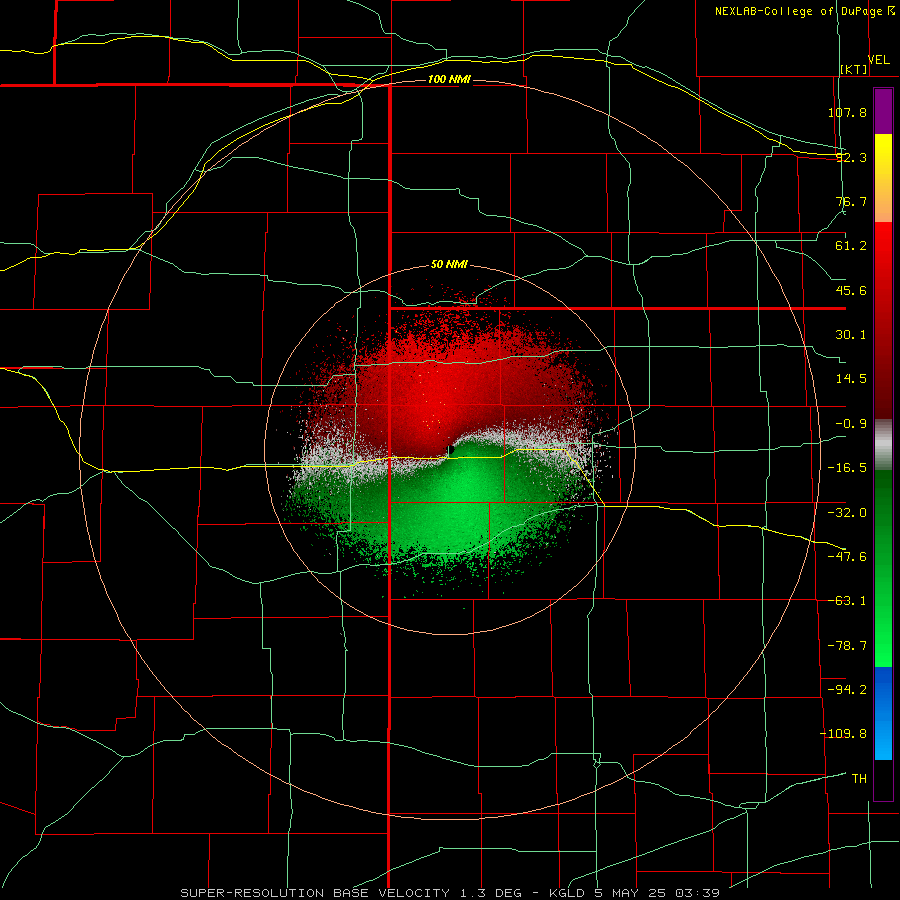This screenshot has width=900, height=900.
Task: Click the NEXLAB-College of DuPage credit text
Action: point(799,11)
